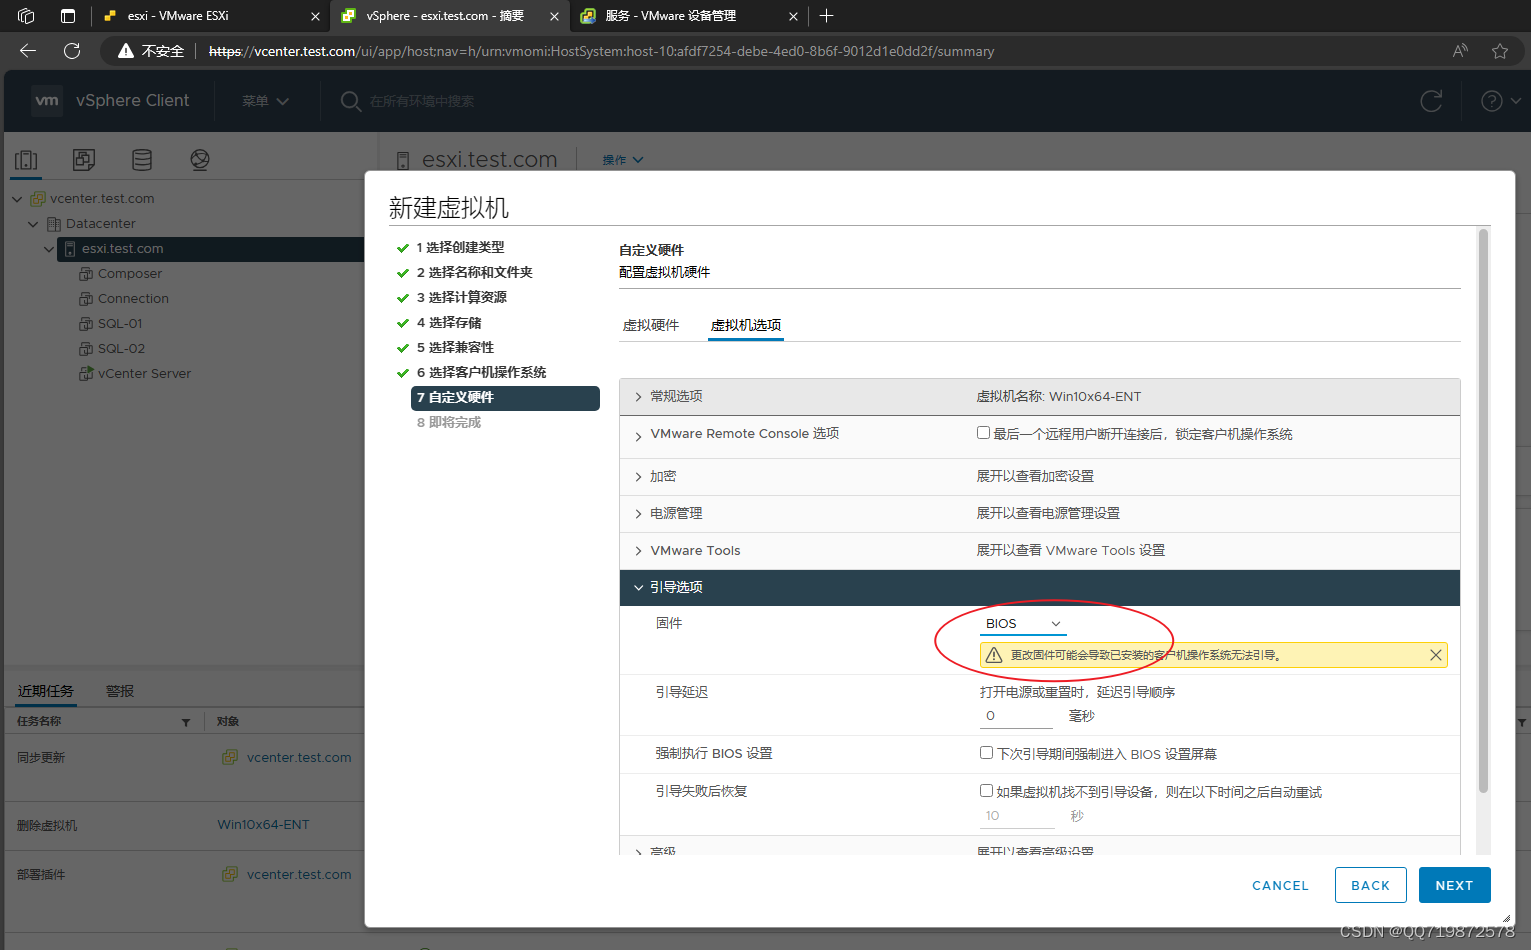Viewport: 1531px width, 950px height.
Task: Click the browser address bar URL
Action: pos(601,51)
